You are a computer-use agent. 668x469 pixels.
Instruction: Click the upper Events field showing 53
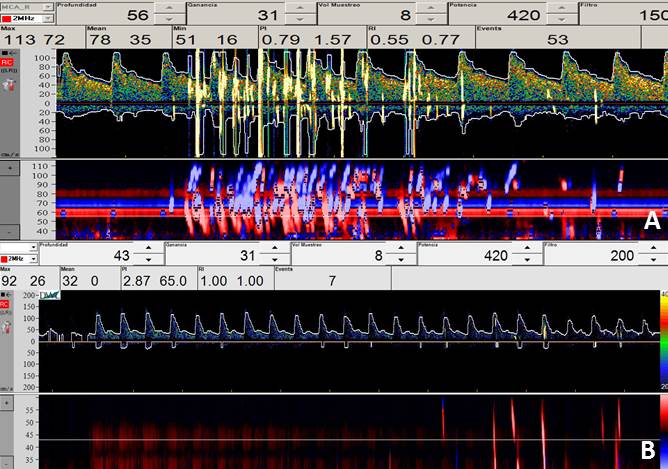(x=556, y=40)
